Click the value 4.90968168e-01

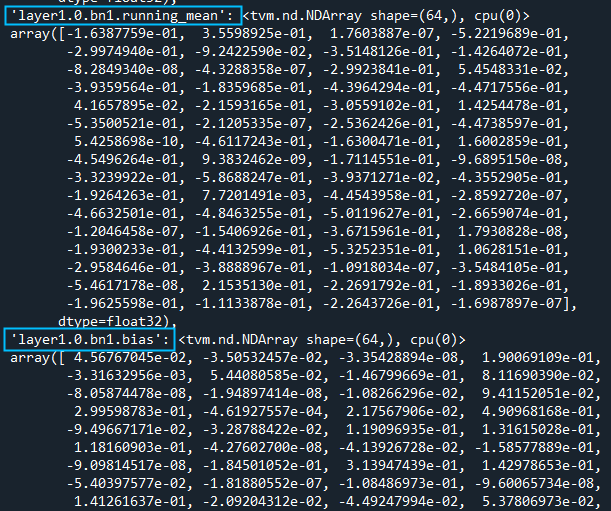[538, 412]
